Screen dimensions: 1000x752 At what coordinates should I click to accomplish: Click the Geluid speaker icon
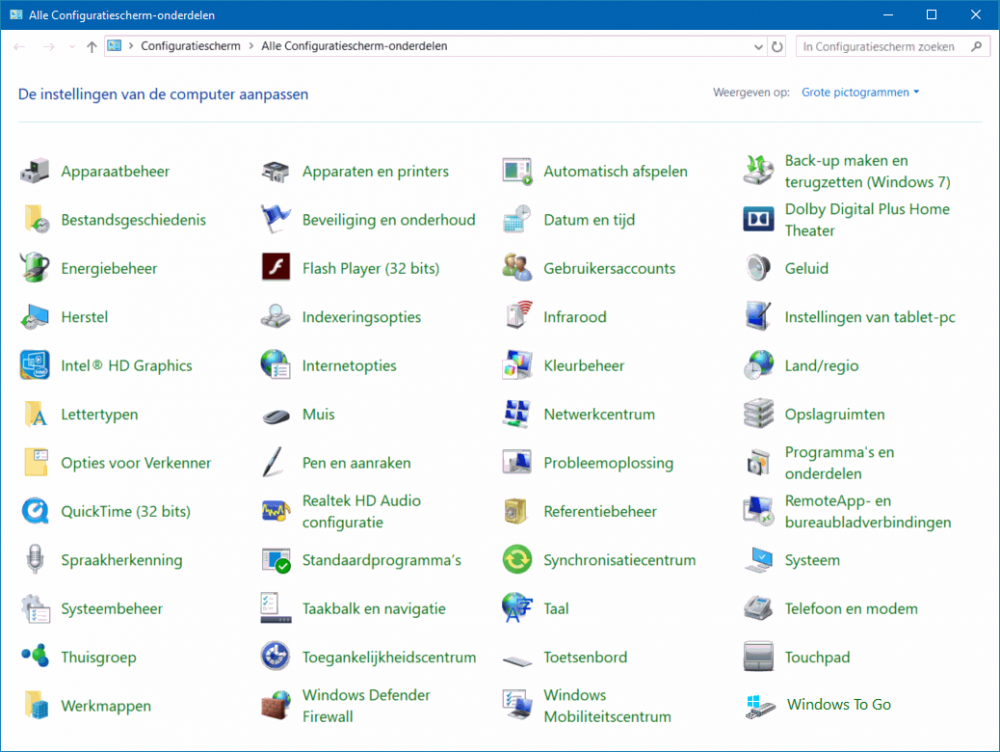tap(759, 268)
